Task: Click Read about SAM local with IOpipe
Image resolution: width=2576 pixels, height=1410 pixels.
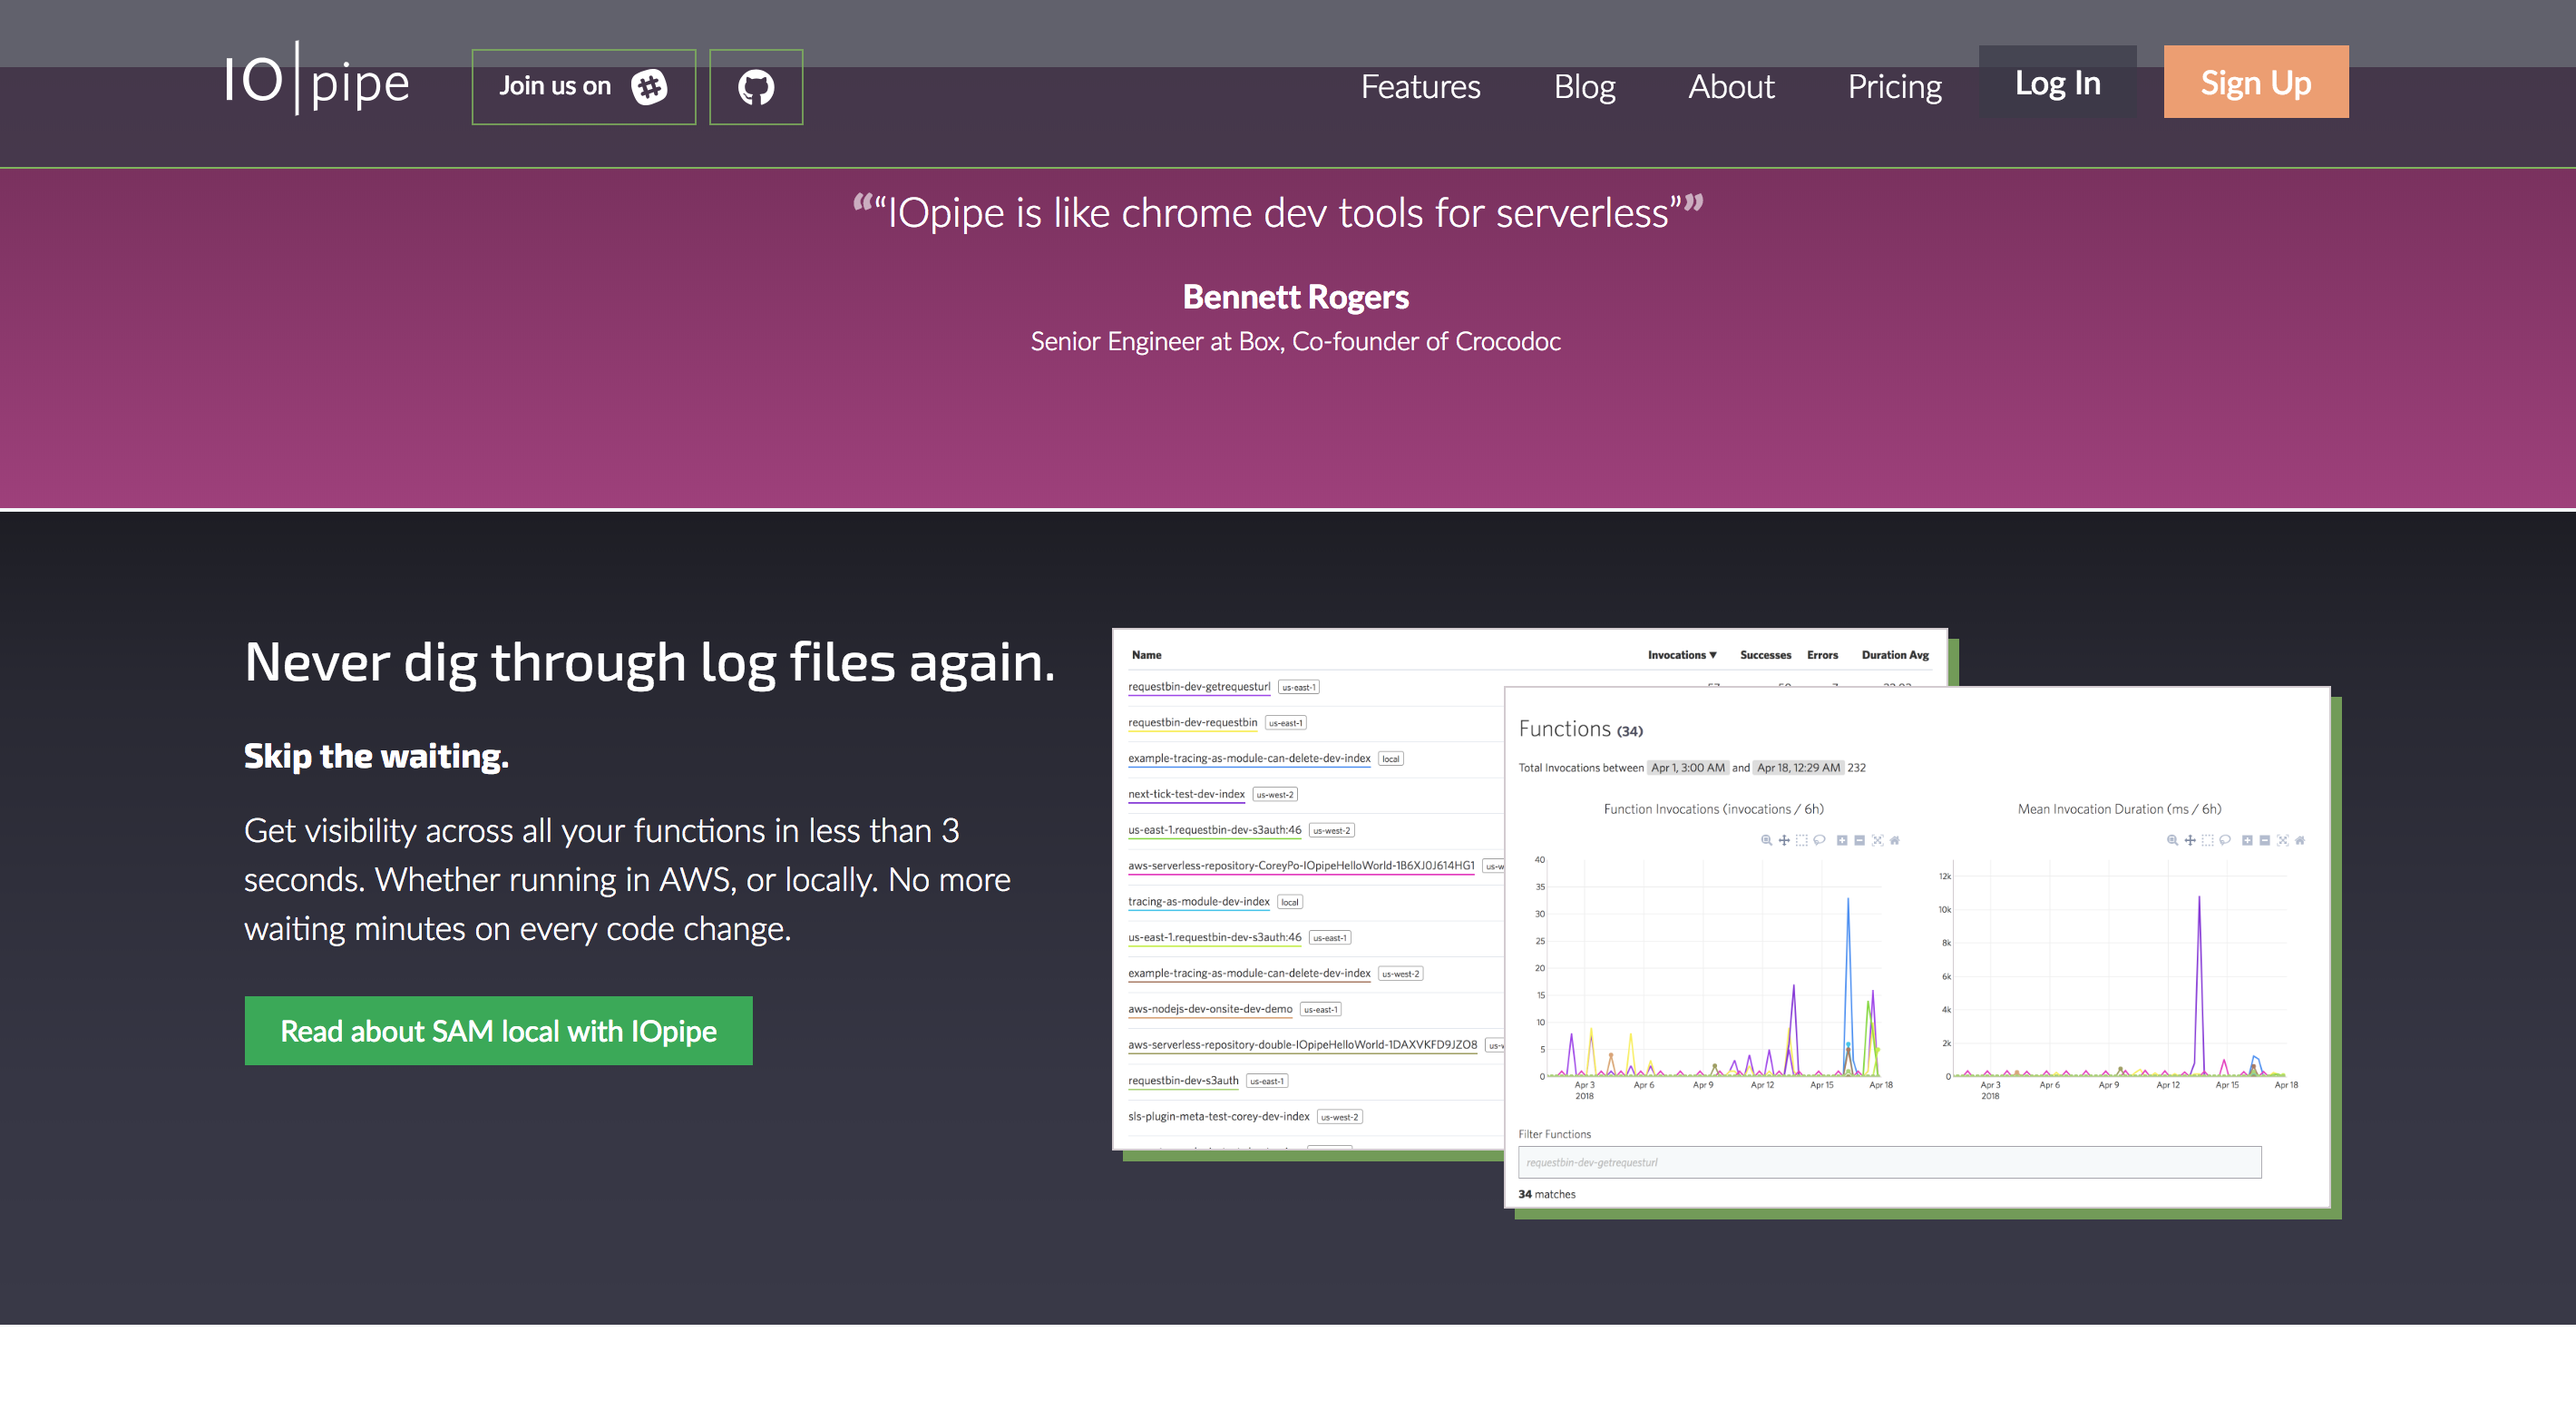Action: click(497, 1030)
